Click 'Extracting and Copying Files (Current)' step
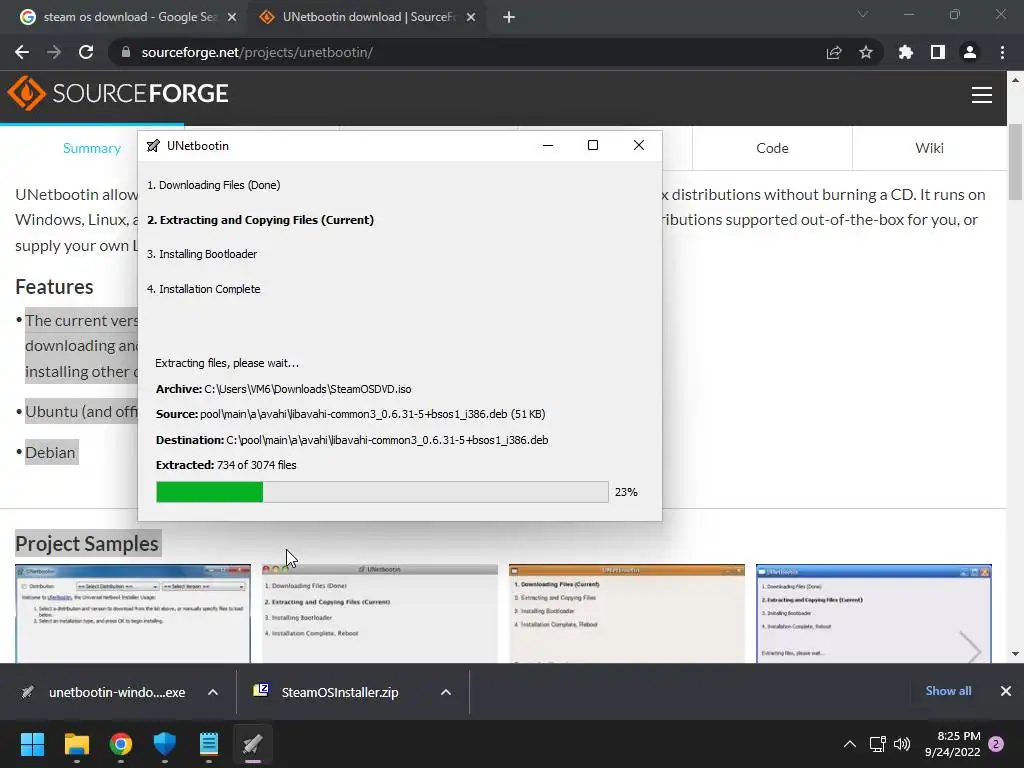This screenshot has height=768, width=1024. [261, 220]
